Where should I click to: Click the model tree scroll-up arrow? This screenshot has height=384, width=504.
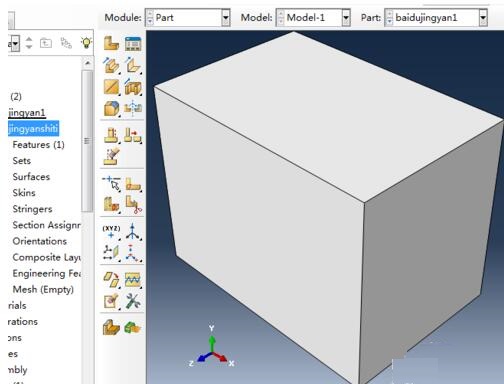[88, 63]
